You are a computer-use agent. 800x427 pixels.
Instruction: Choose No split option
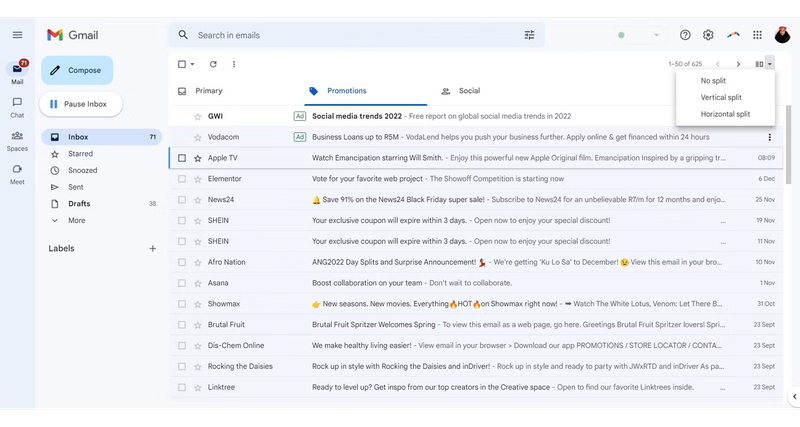pyautogui.click(x=713, y=81)
